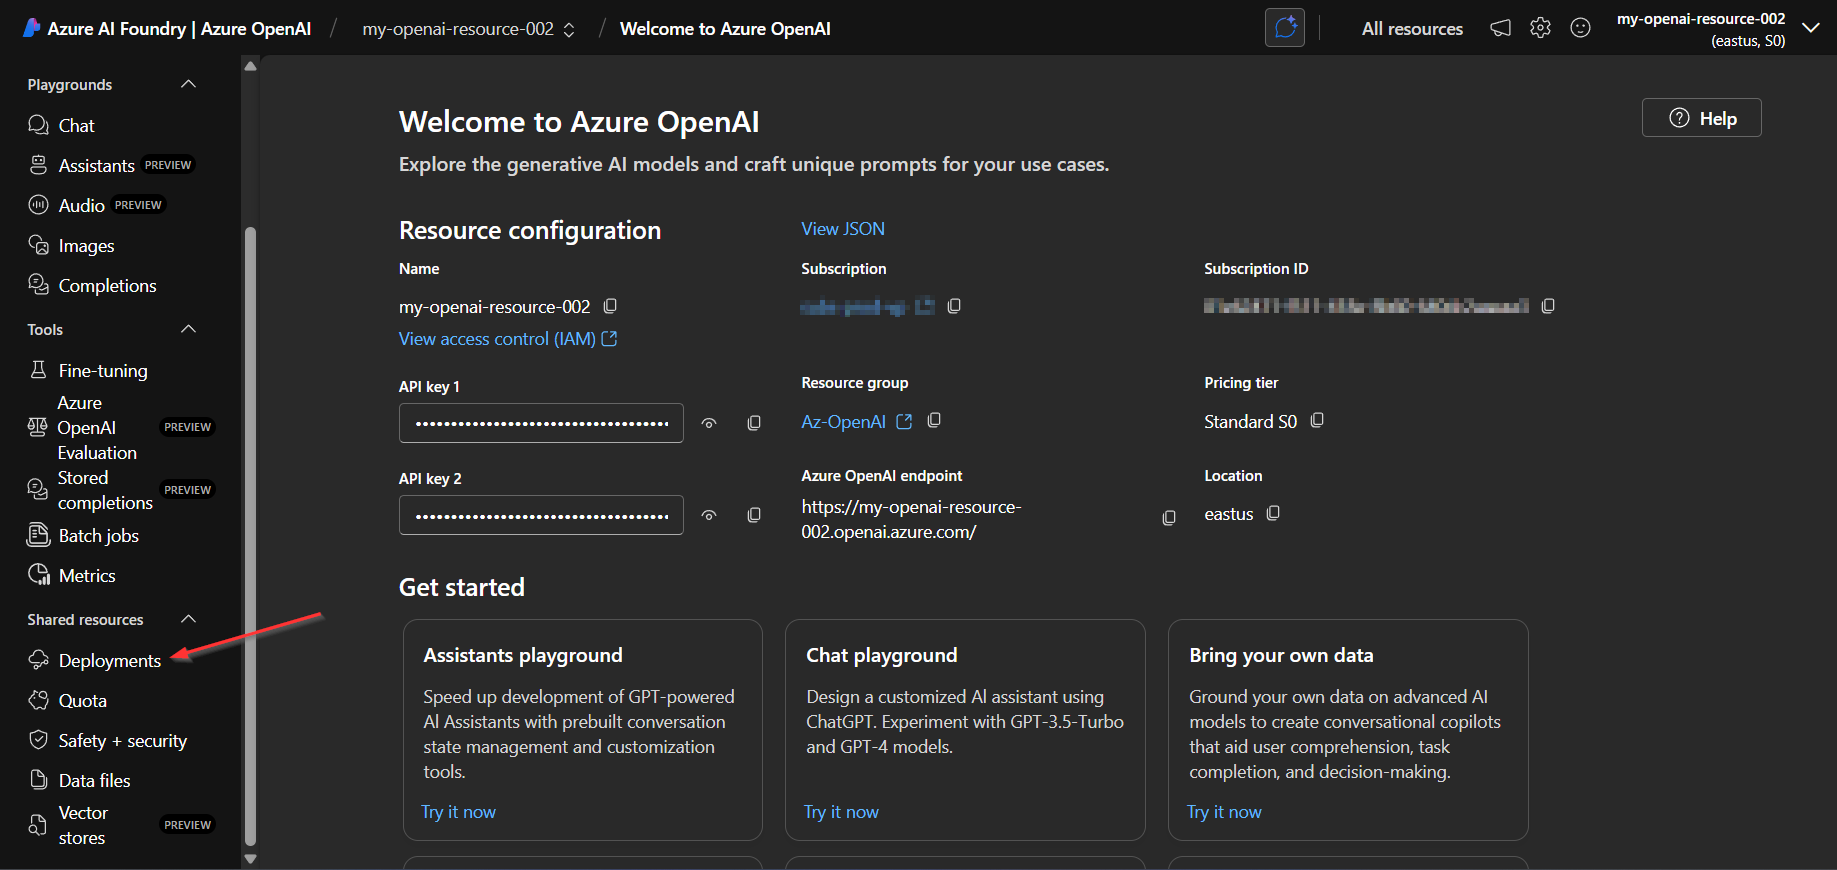Click the Azure AI Foundry | Azure OpenAI title
Image resolution: width=1837 pixels, height=870 pixels.
179,29
